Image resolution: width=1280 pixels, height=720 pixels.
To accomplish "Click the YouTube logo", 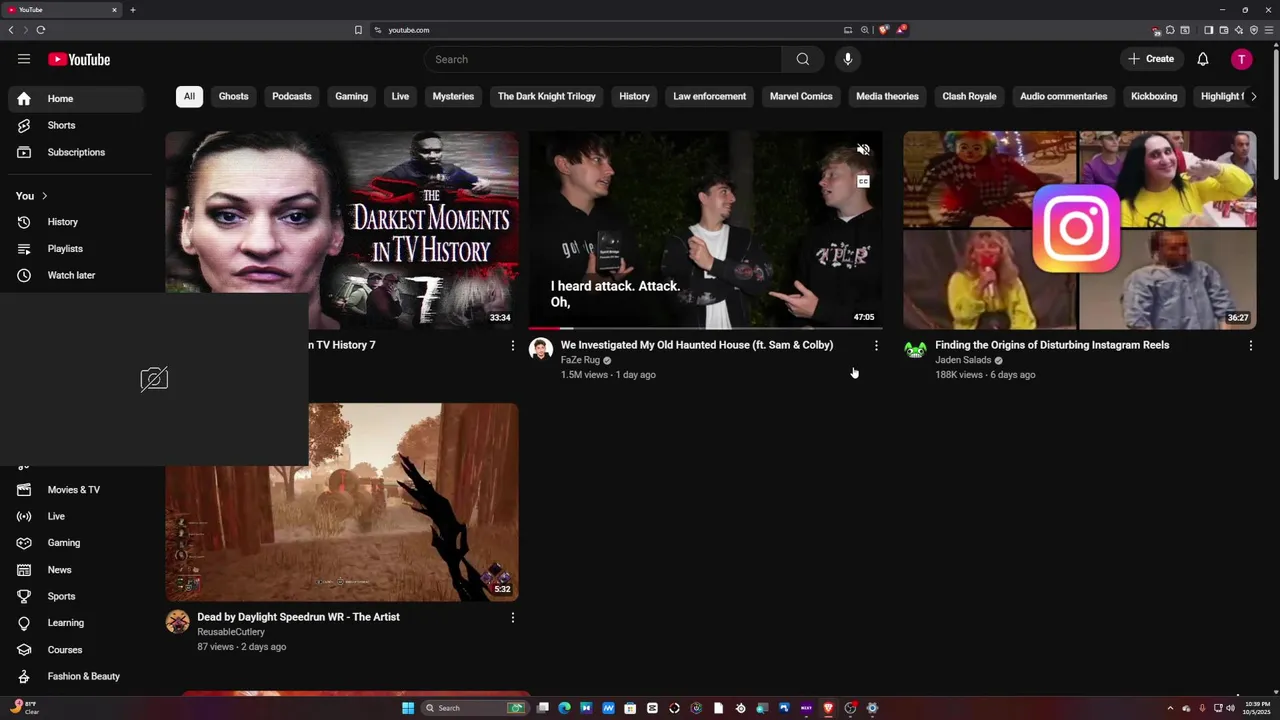I will 79,59.
